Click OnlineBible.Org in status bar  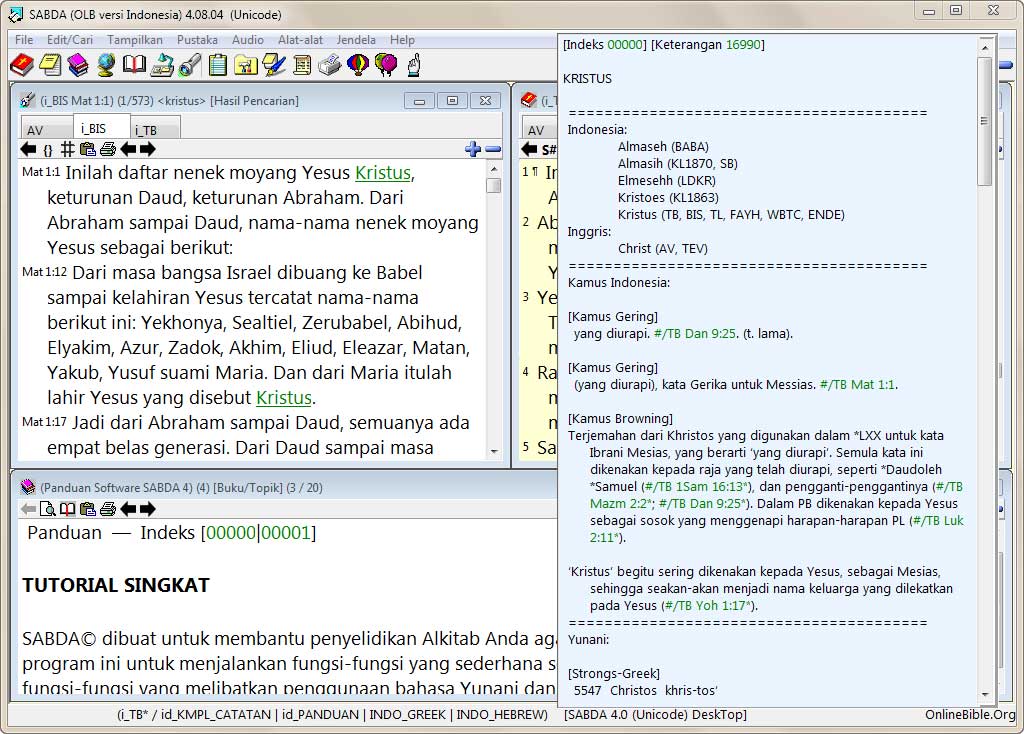tap(969, 715)
